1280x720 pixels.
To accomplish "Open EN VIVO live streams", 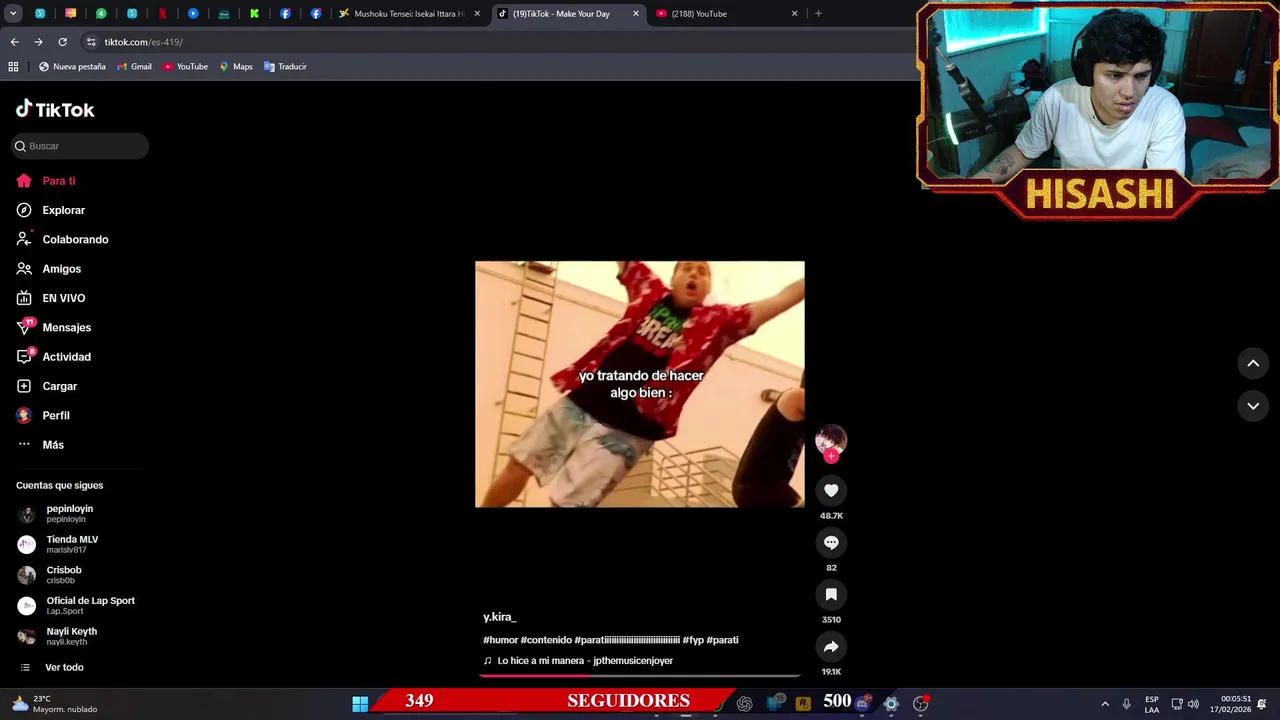I will point(51,298).
